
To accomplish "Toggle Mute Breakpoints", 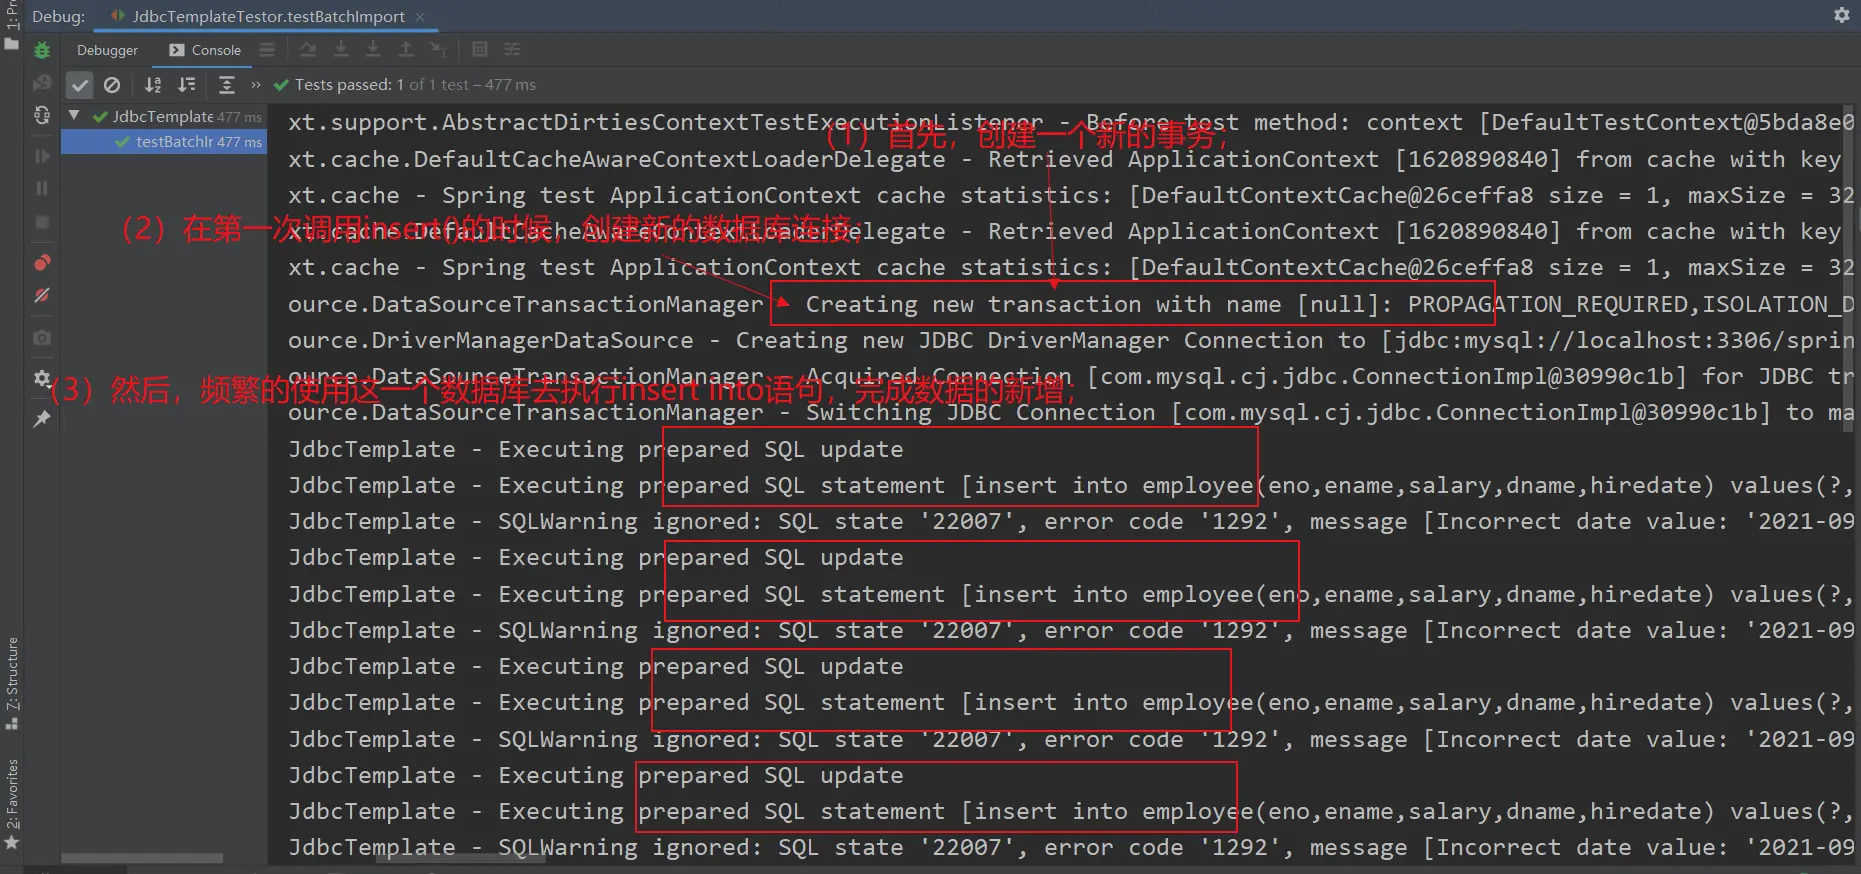I will (42, 295).
